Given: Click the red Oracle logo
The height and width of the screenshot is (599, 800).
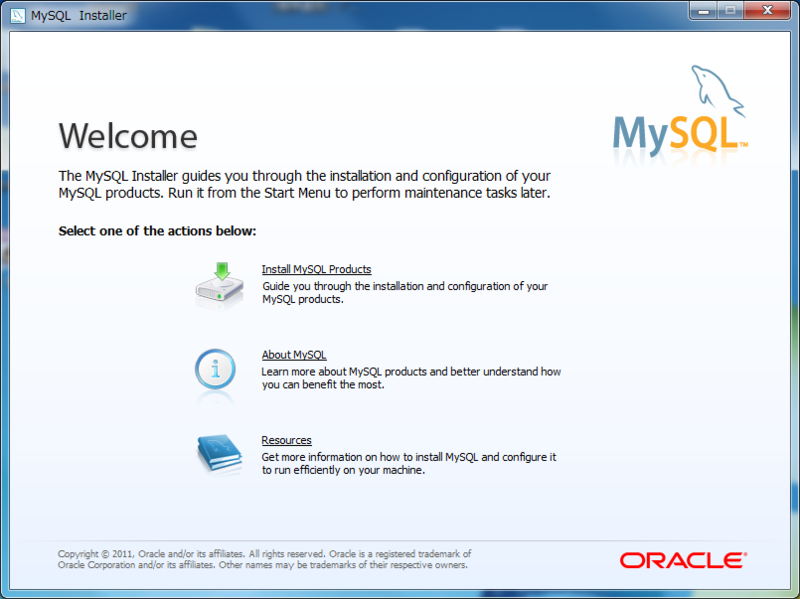Looking at the screenshot, I should pyautogui.click(x=684, y=560).
